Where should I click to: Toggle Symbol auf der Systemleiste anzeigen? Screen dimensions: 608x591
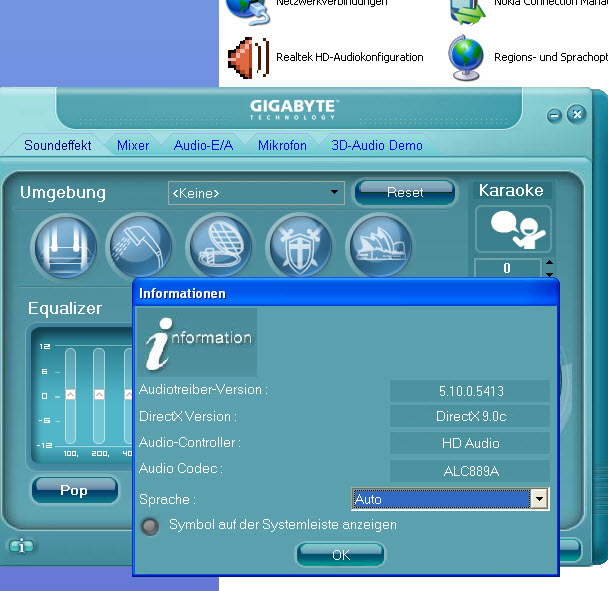click(150, 526)
